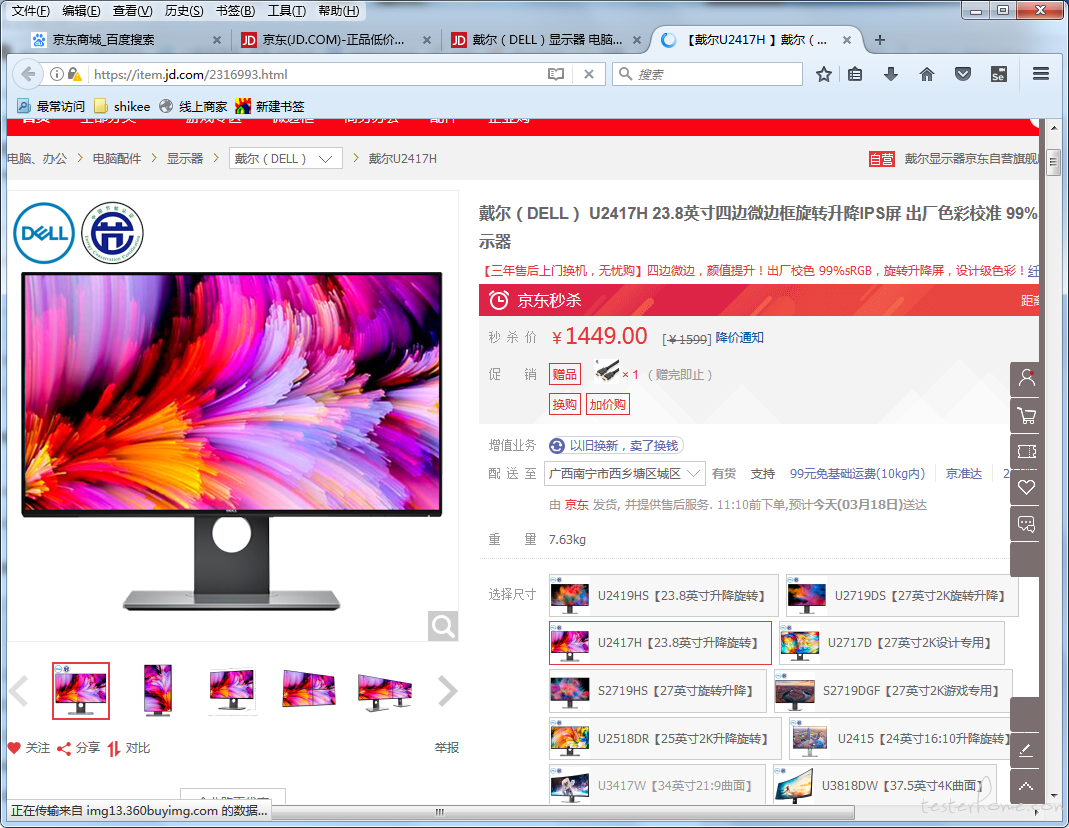This screenshot has height=828, width=1069.
Task: Click the browser search input field
Action: point(708,74)
